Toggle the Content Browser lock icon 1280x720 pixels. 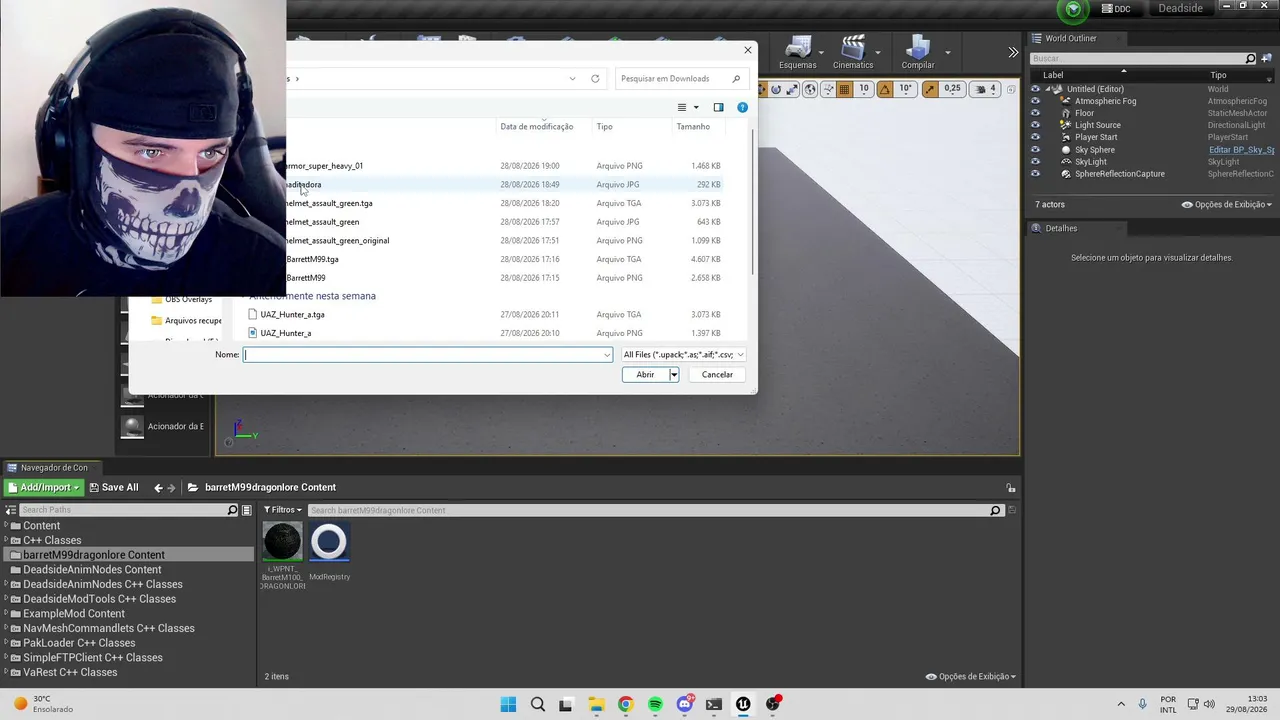click(x=1011, y=488)
